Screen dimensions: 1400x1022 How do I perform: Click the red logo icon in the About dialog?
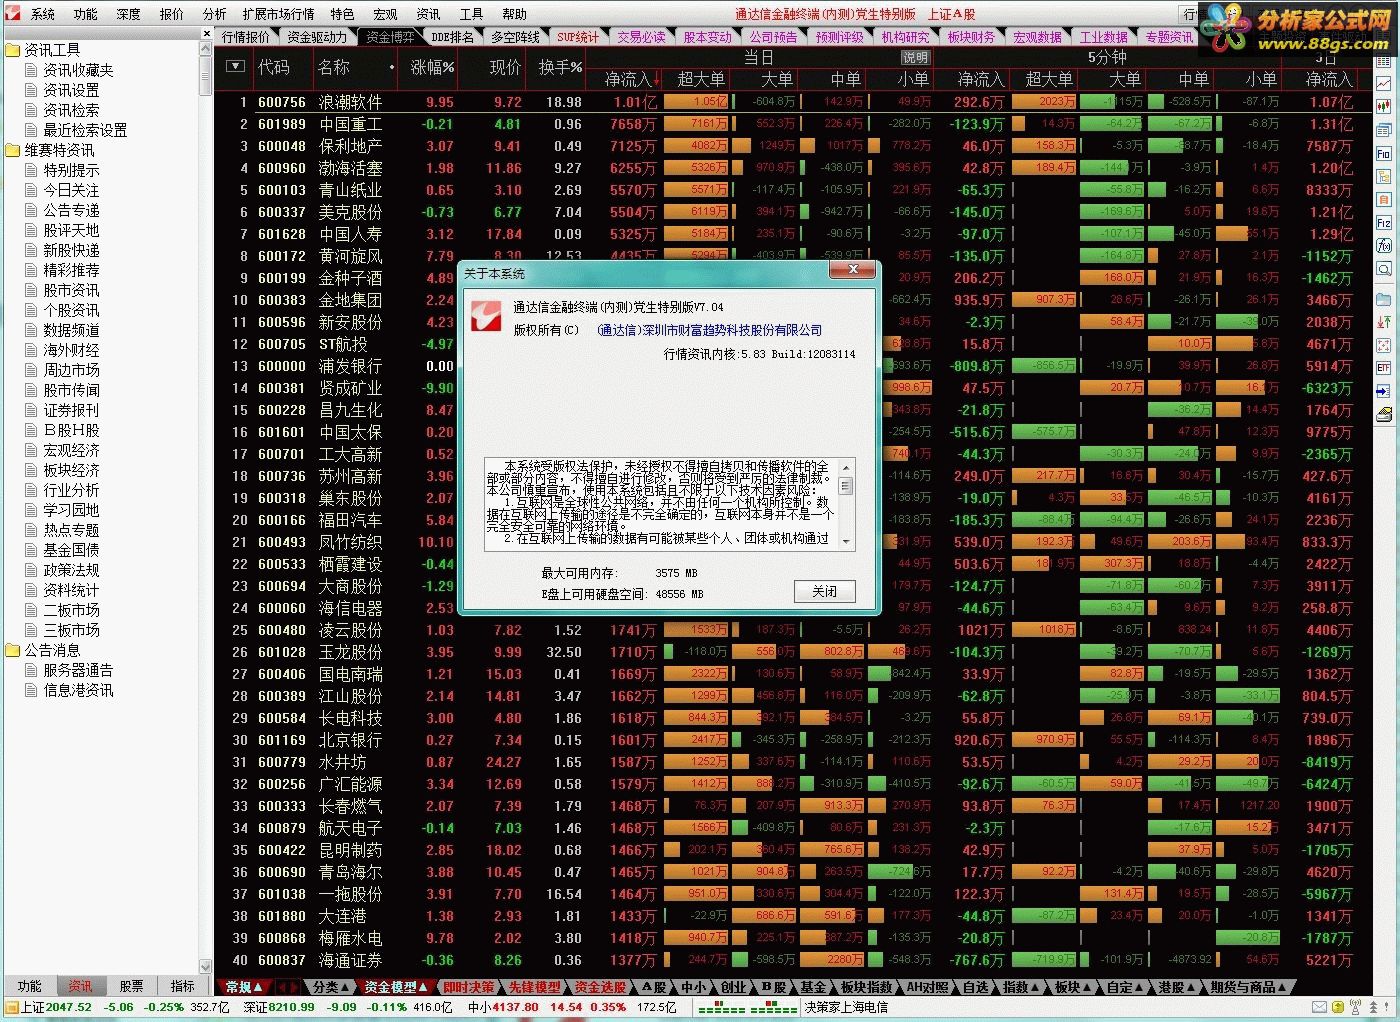486,315
